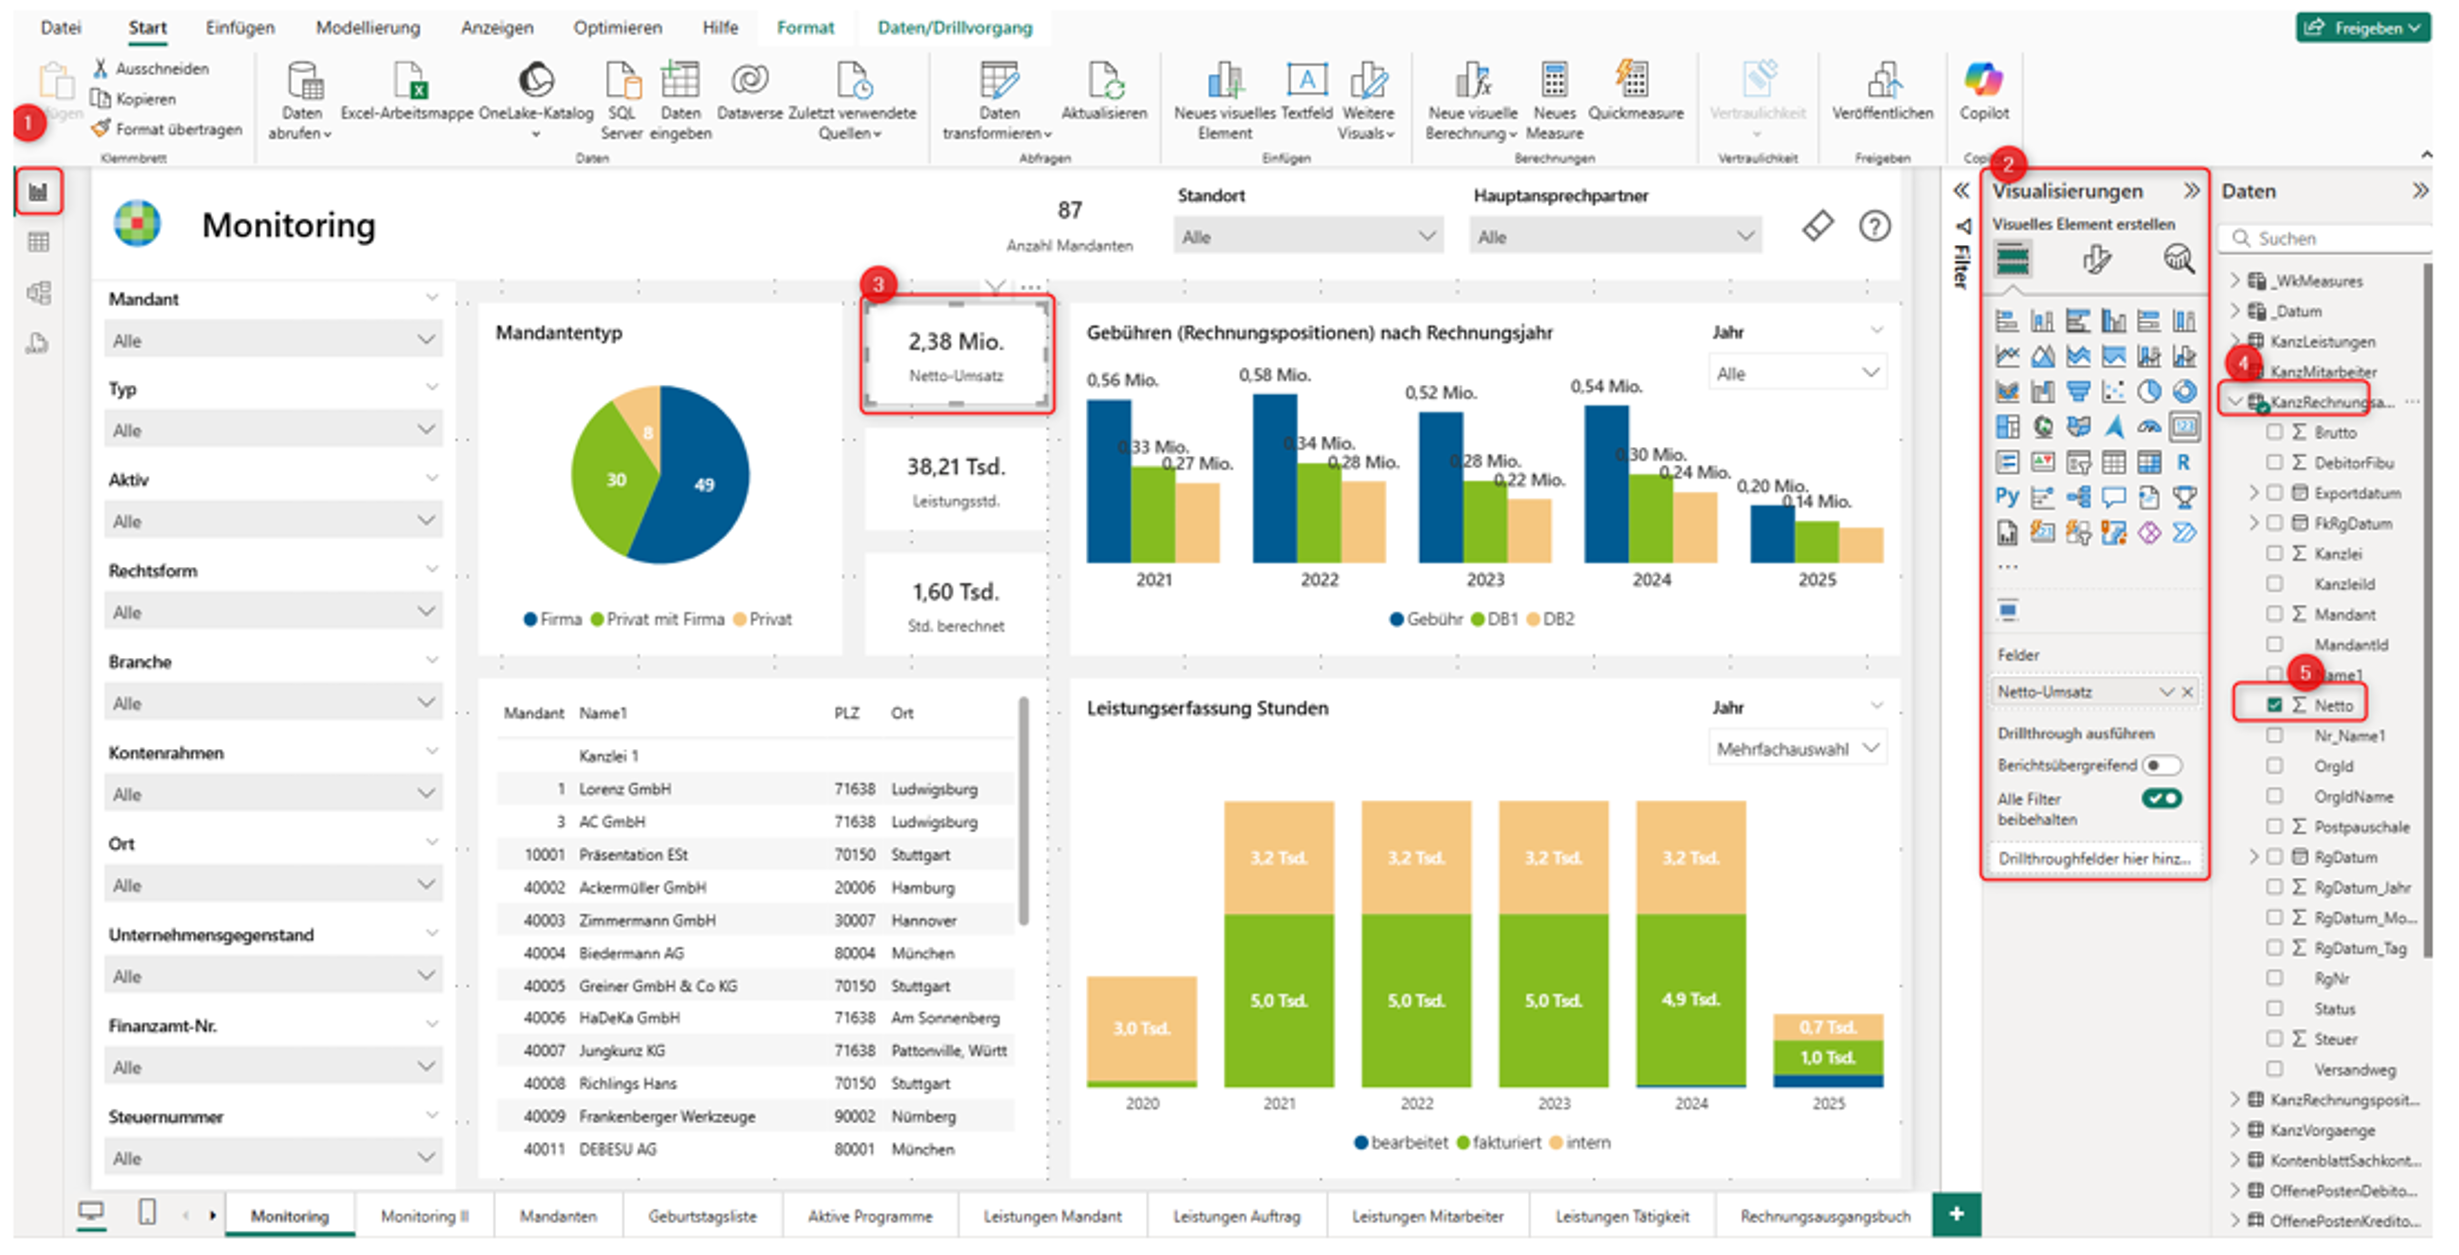The image size is (2459, 1255).
Task: Click the Neues Measure icon
Action: [1554, 81]
